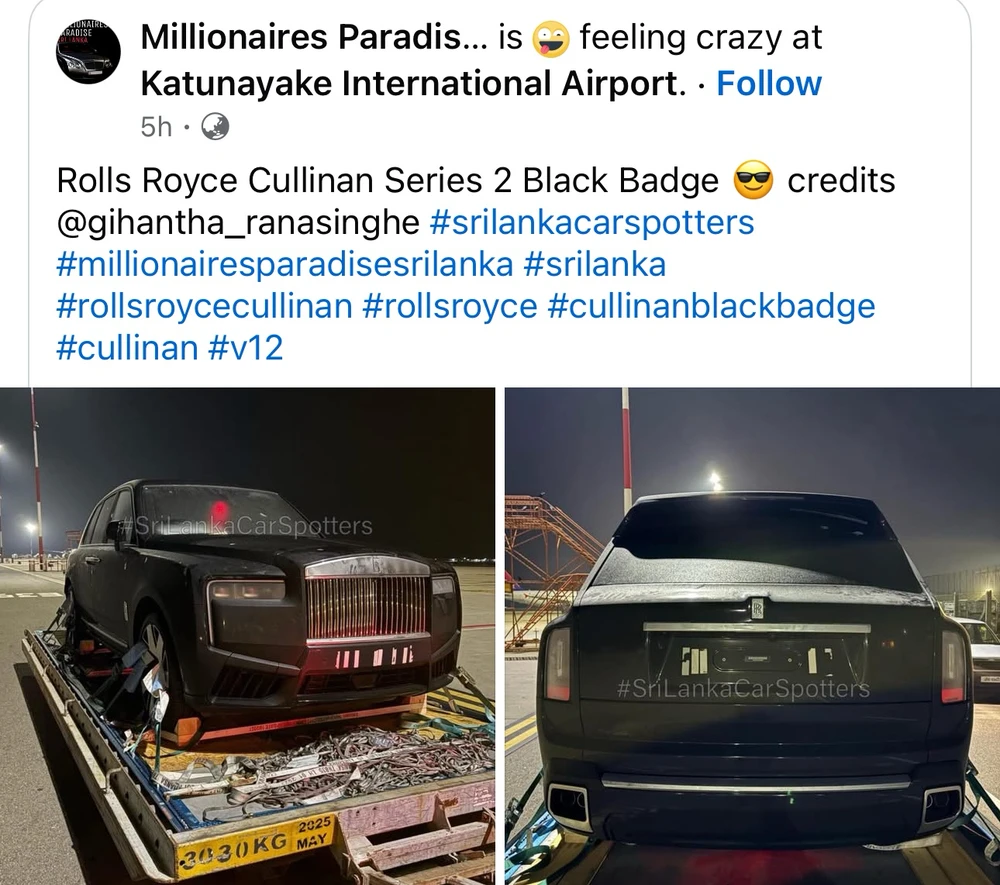
Task: Open the #cullinanblackbadge hashtag
Action: [x=711, y=306]
